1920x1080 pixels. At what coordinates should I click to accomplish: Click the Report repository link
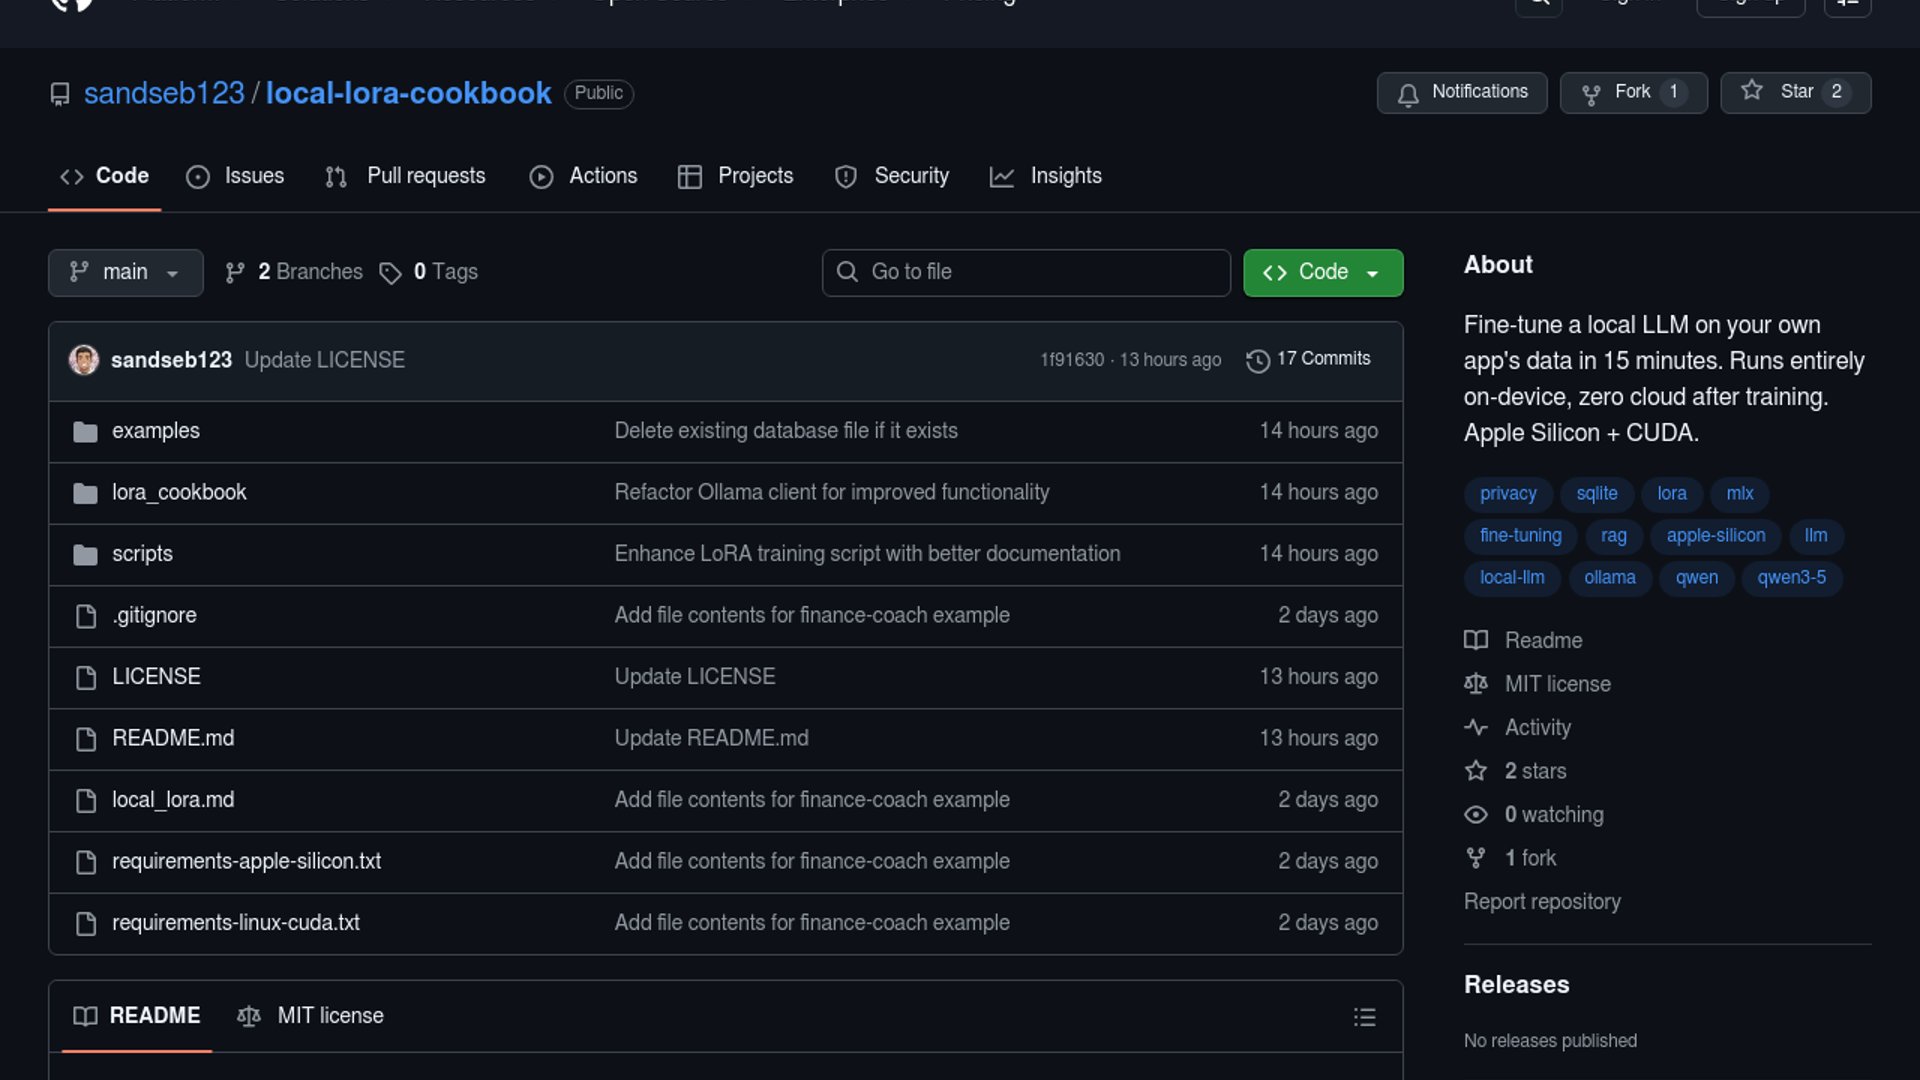coord(1541,902)
